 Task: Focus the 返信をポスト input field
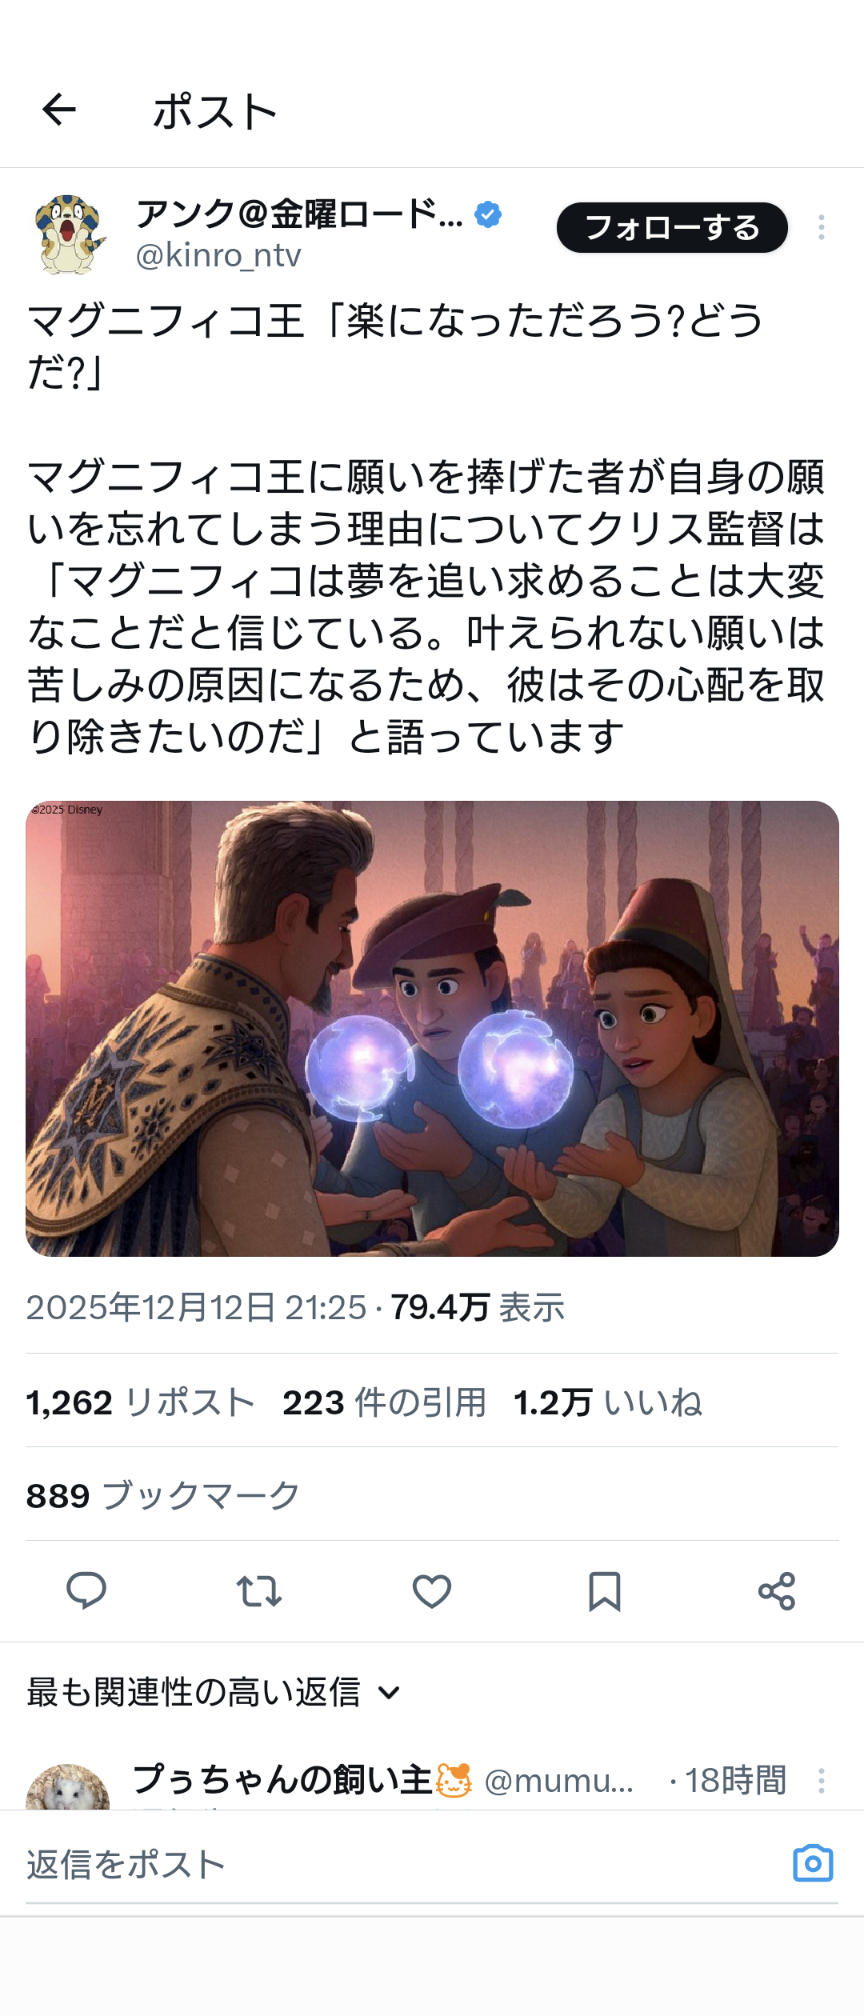click(x=400, y=1864)
